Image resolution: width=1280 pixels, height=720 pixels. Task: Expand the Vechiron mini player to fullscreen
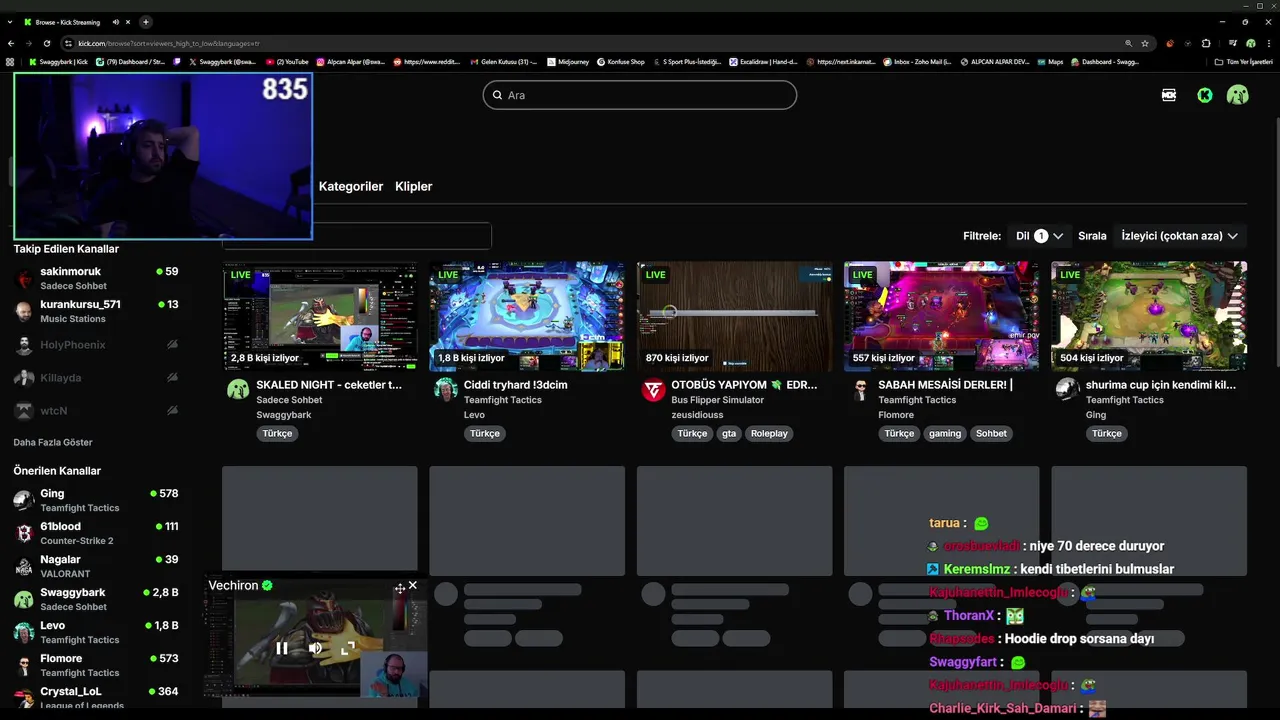pos(348,648)
